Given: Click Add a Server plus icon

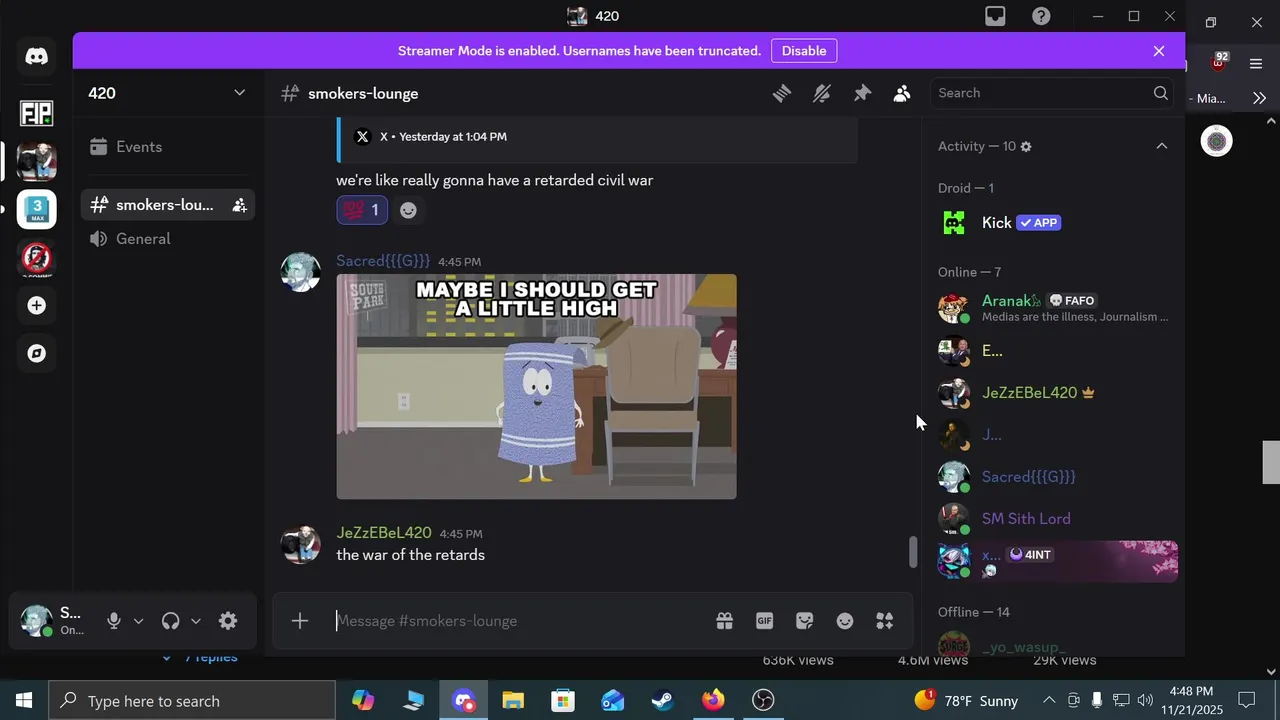Looking at the screenshot, I should [37, 305].
